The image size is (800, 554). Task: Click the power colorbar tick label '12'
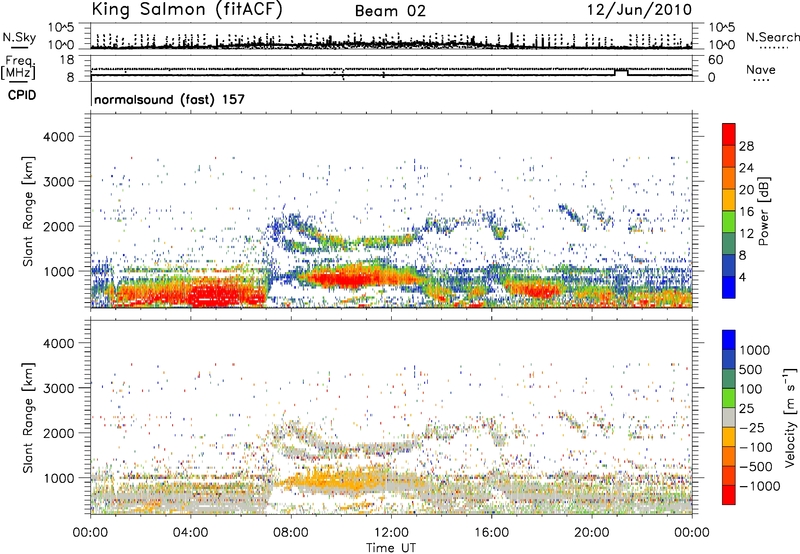746,234
